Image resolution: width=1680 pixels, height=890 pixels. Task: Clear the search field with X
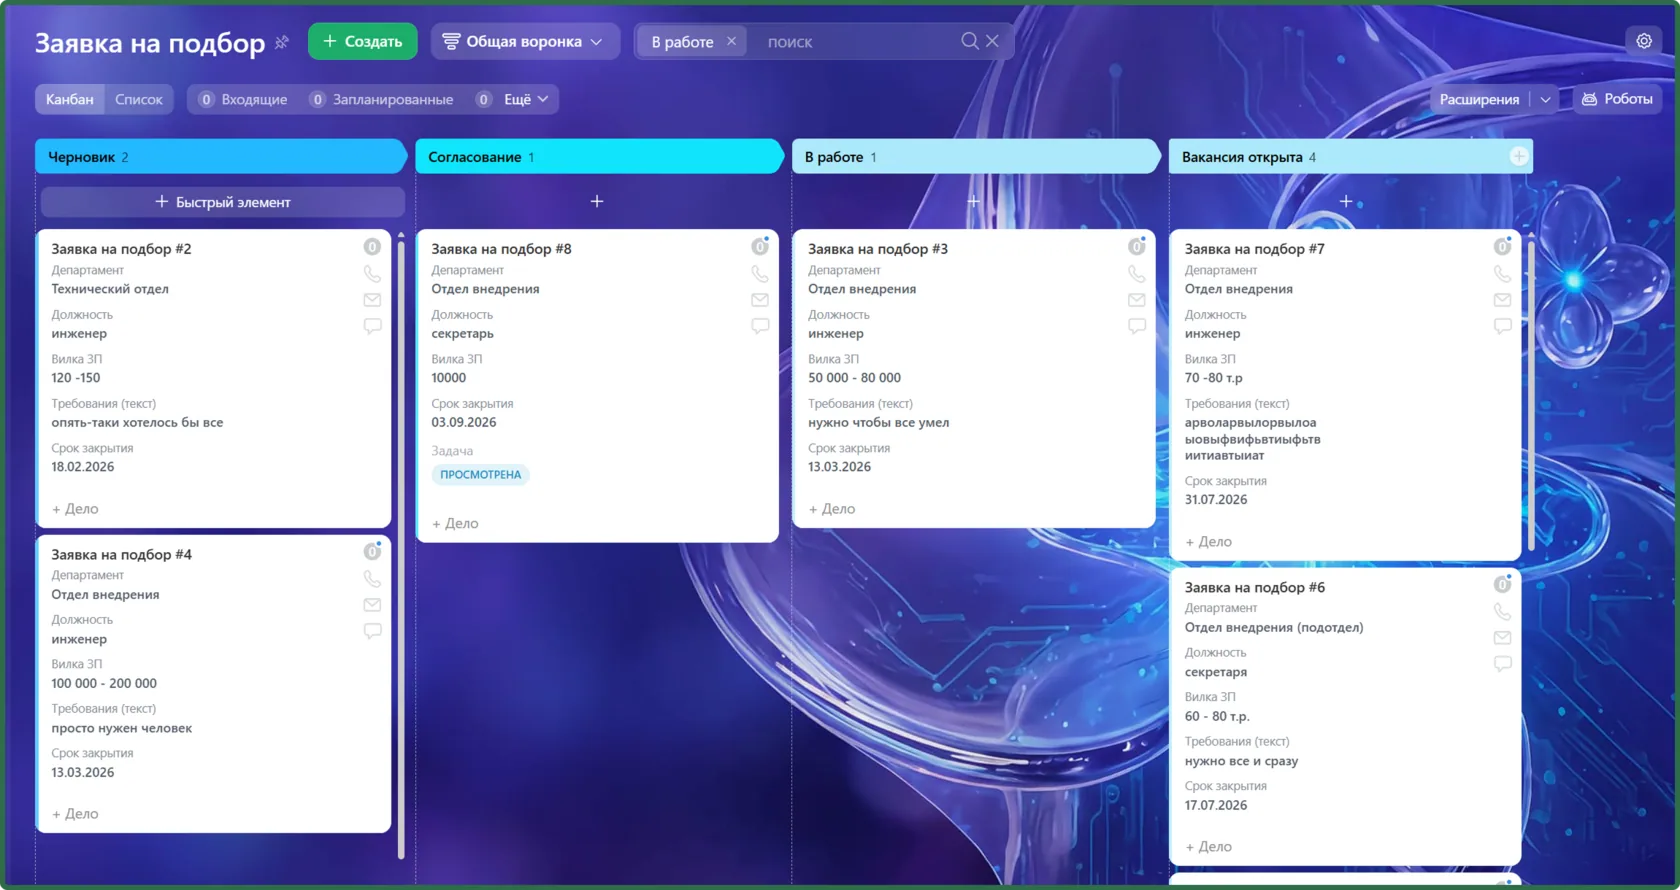pyautogui.click(x=992, y=41)
